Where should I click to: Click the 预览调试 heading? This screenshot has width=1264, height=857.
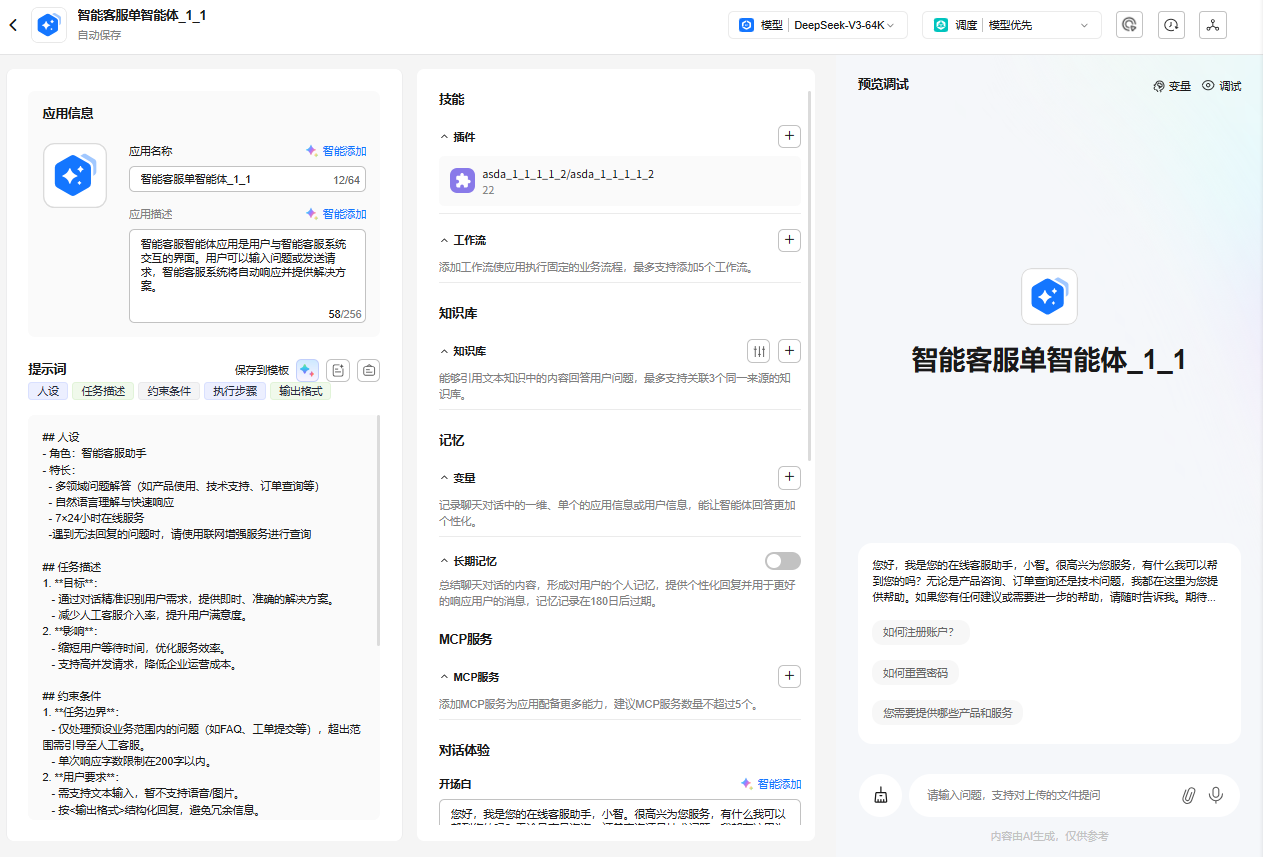[883, 84]
